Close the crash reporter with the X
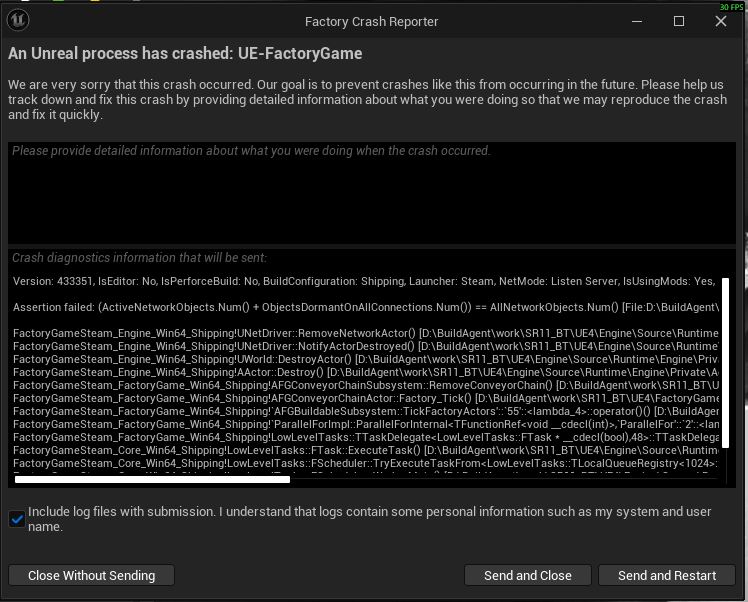The height and width of the screenshot is (602, 748). (x=721, y=21)
